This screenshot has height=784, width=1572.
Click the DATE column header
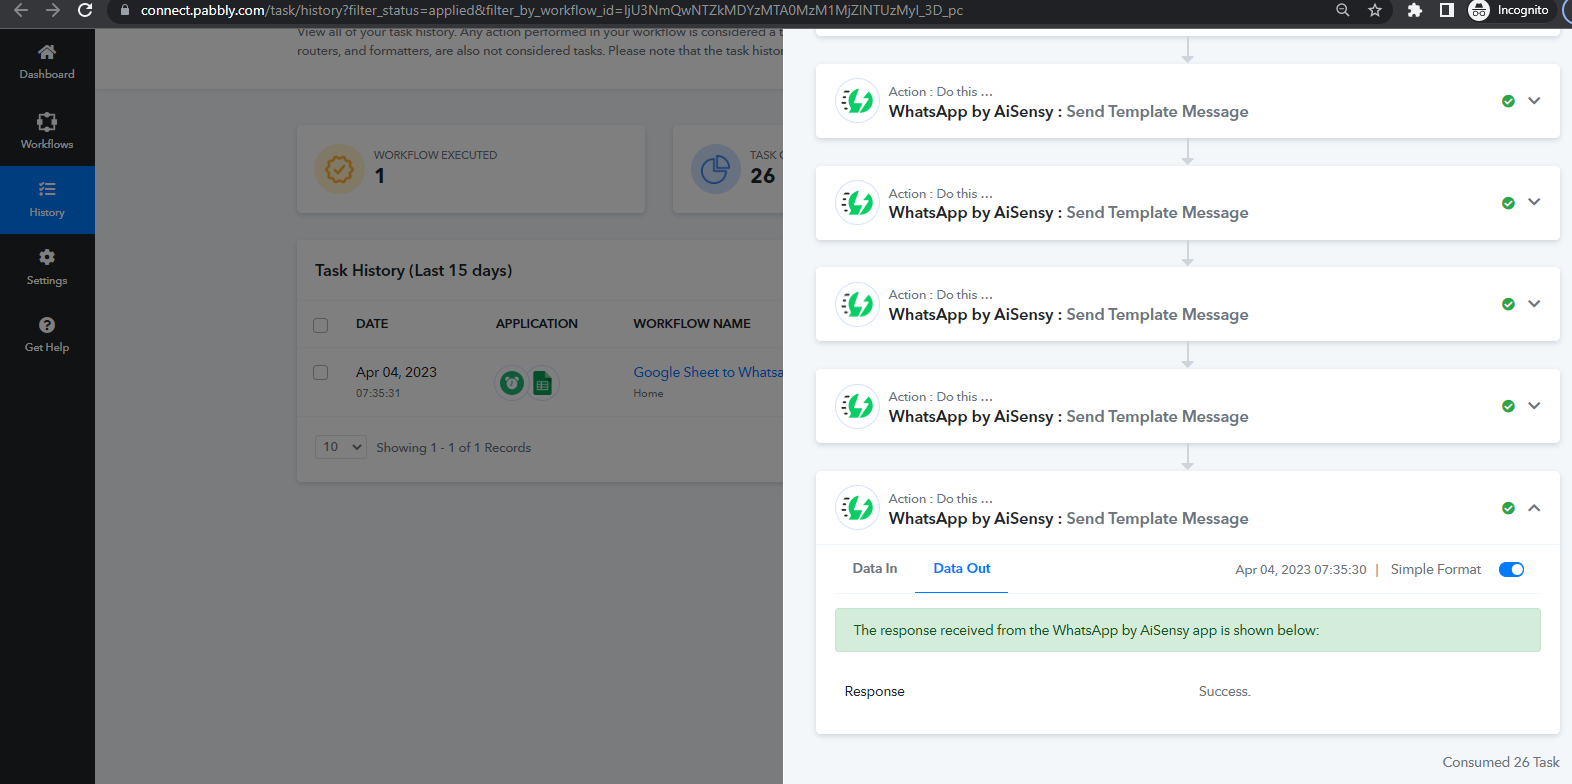tap(372, 324)
